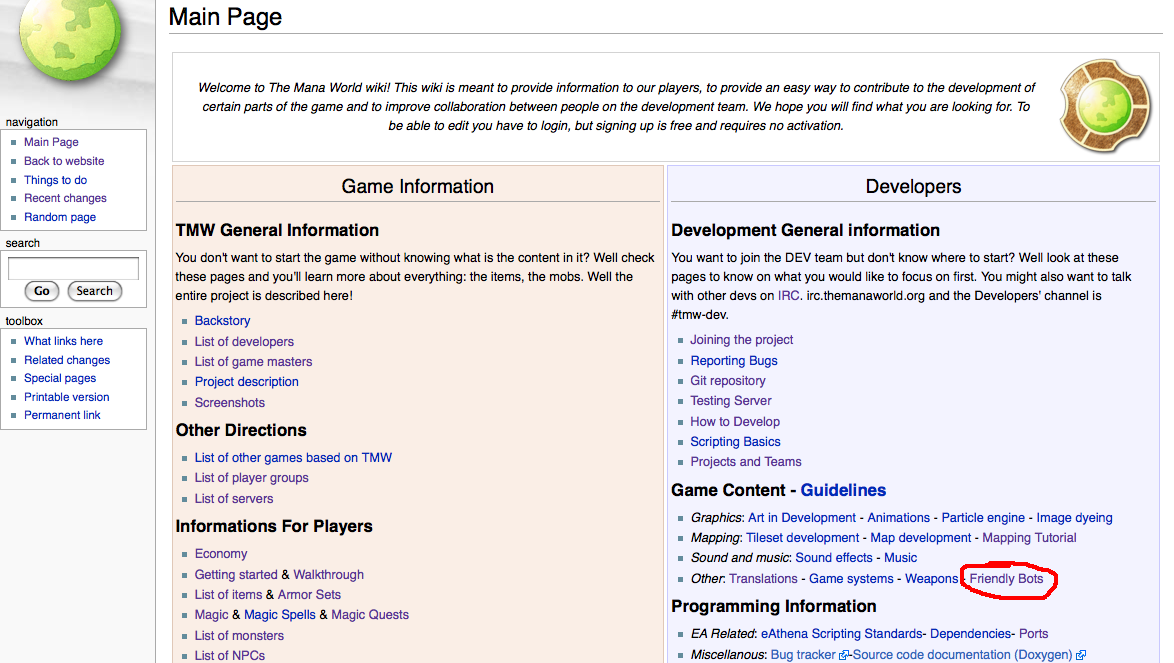Open Economy page

tap(221, 554)
